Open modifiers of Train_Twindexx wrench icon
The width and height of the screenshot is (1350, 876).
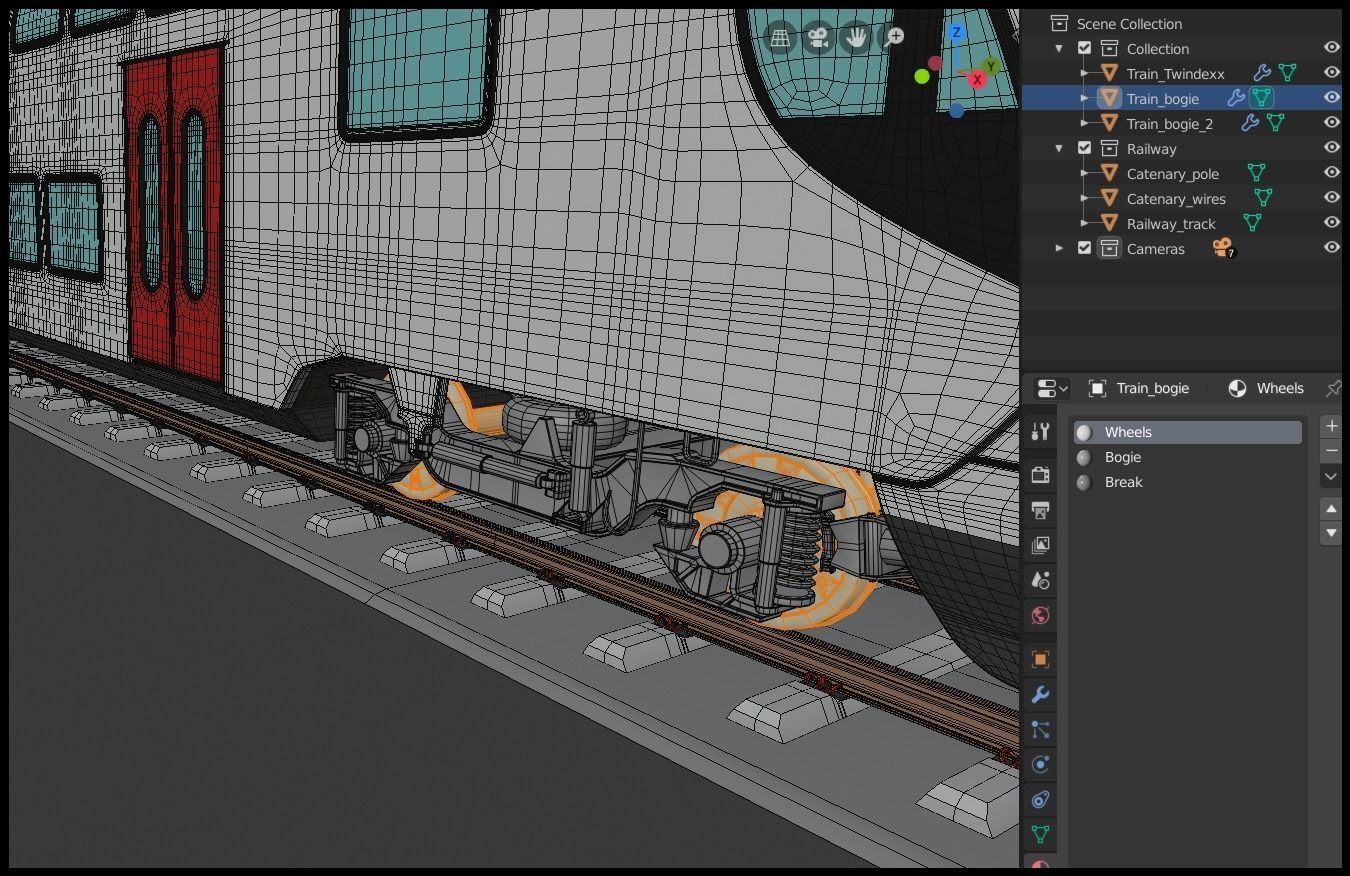tap(1261, 73)
